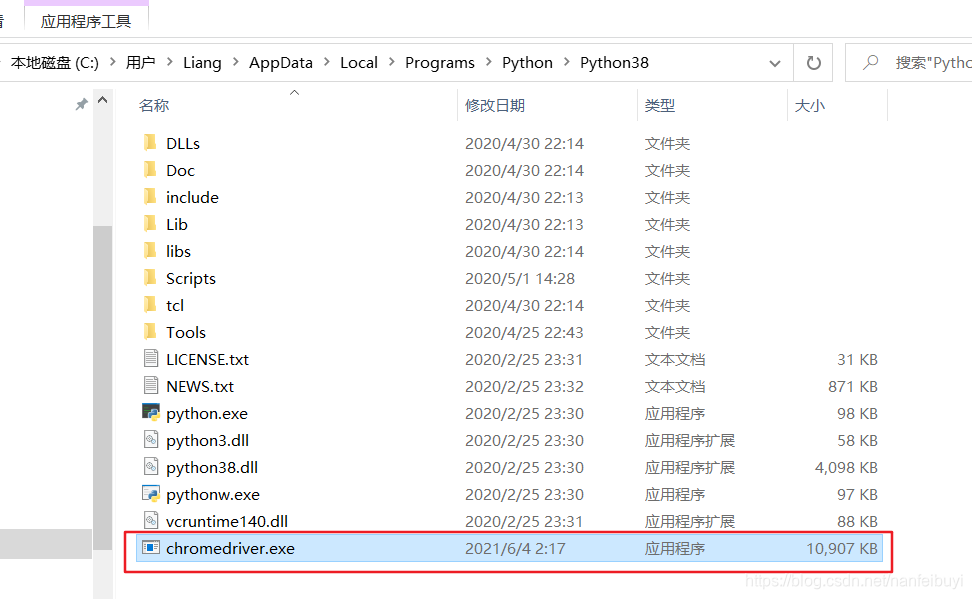Navigate to AppData via the breadcrumb

281,62
